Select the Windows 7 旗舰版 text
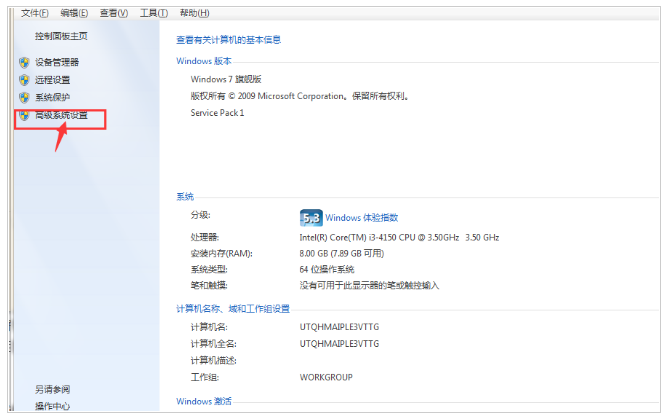This screenshot has height=416, width=664. click(x=226, y=79)
